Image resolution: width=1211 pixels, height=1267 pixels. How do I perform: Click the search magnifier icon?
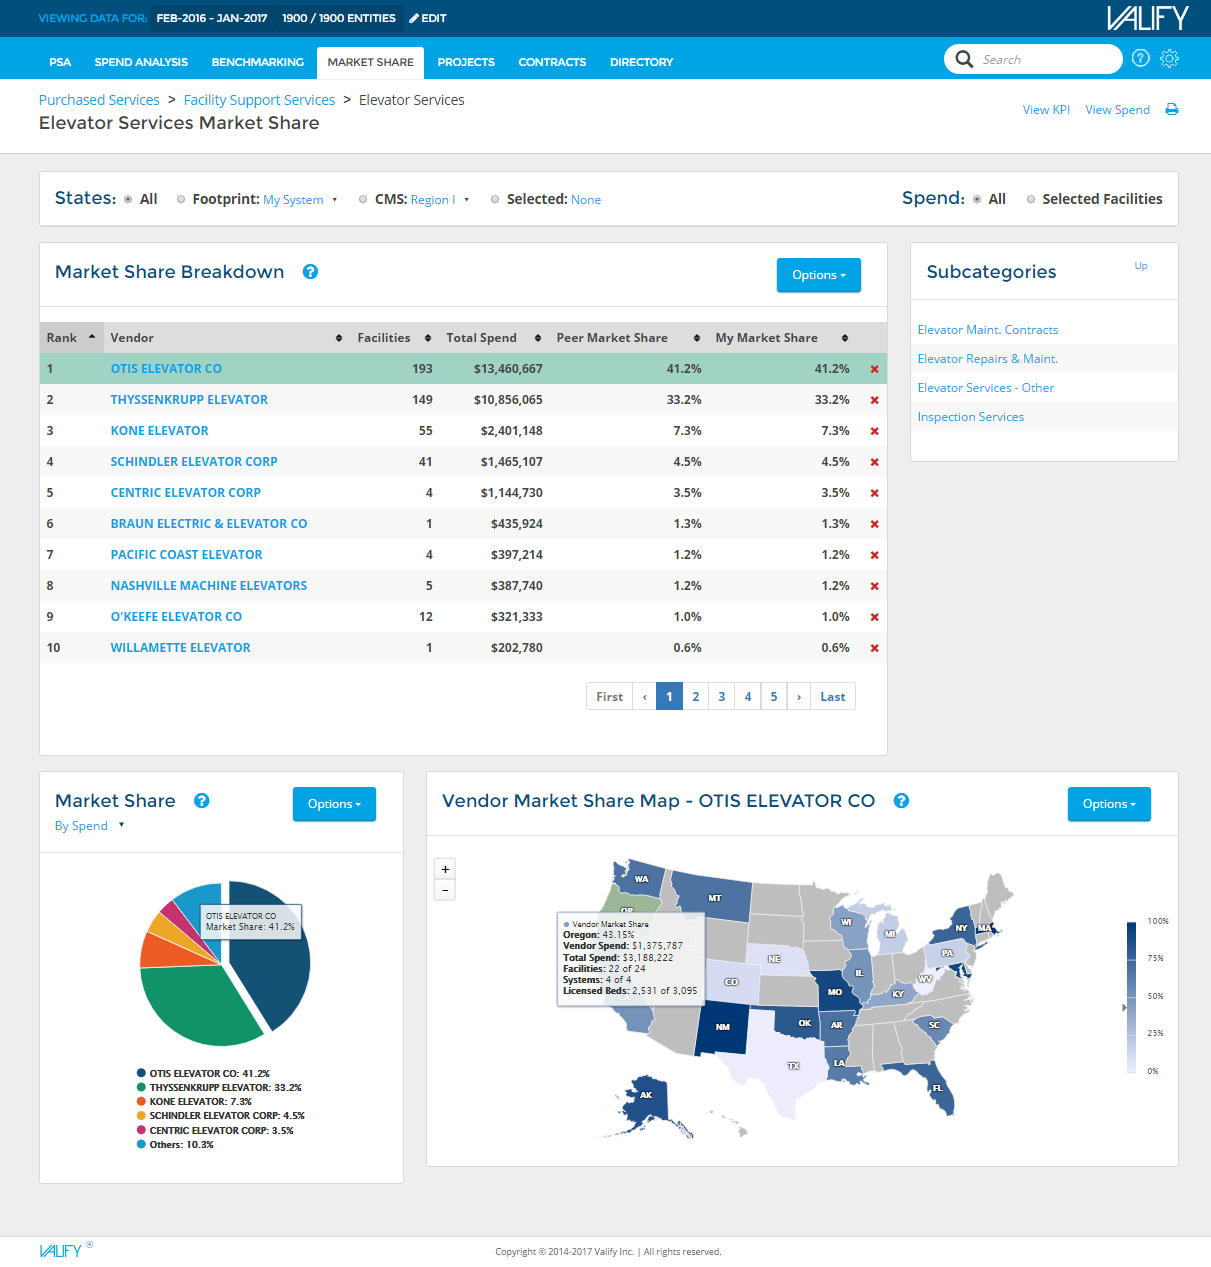(964, 59)
